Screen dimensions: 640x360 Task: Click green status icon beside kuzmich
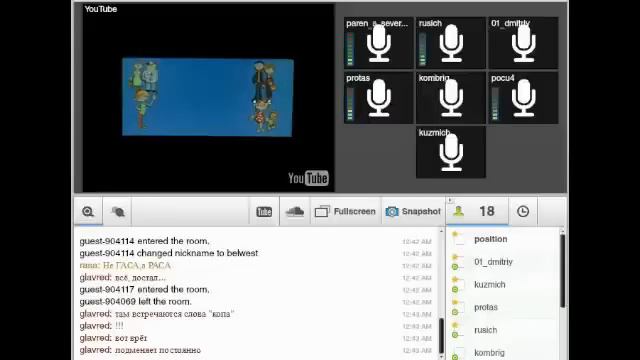tap(455, 290)
